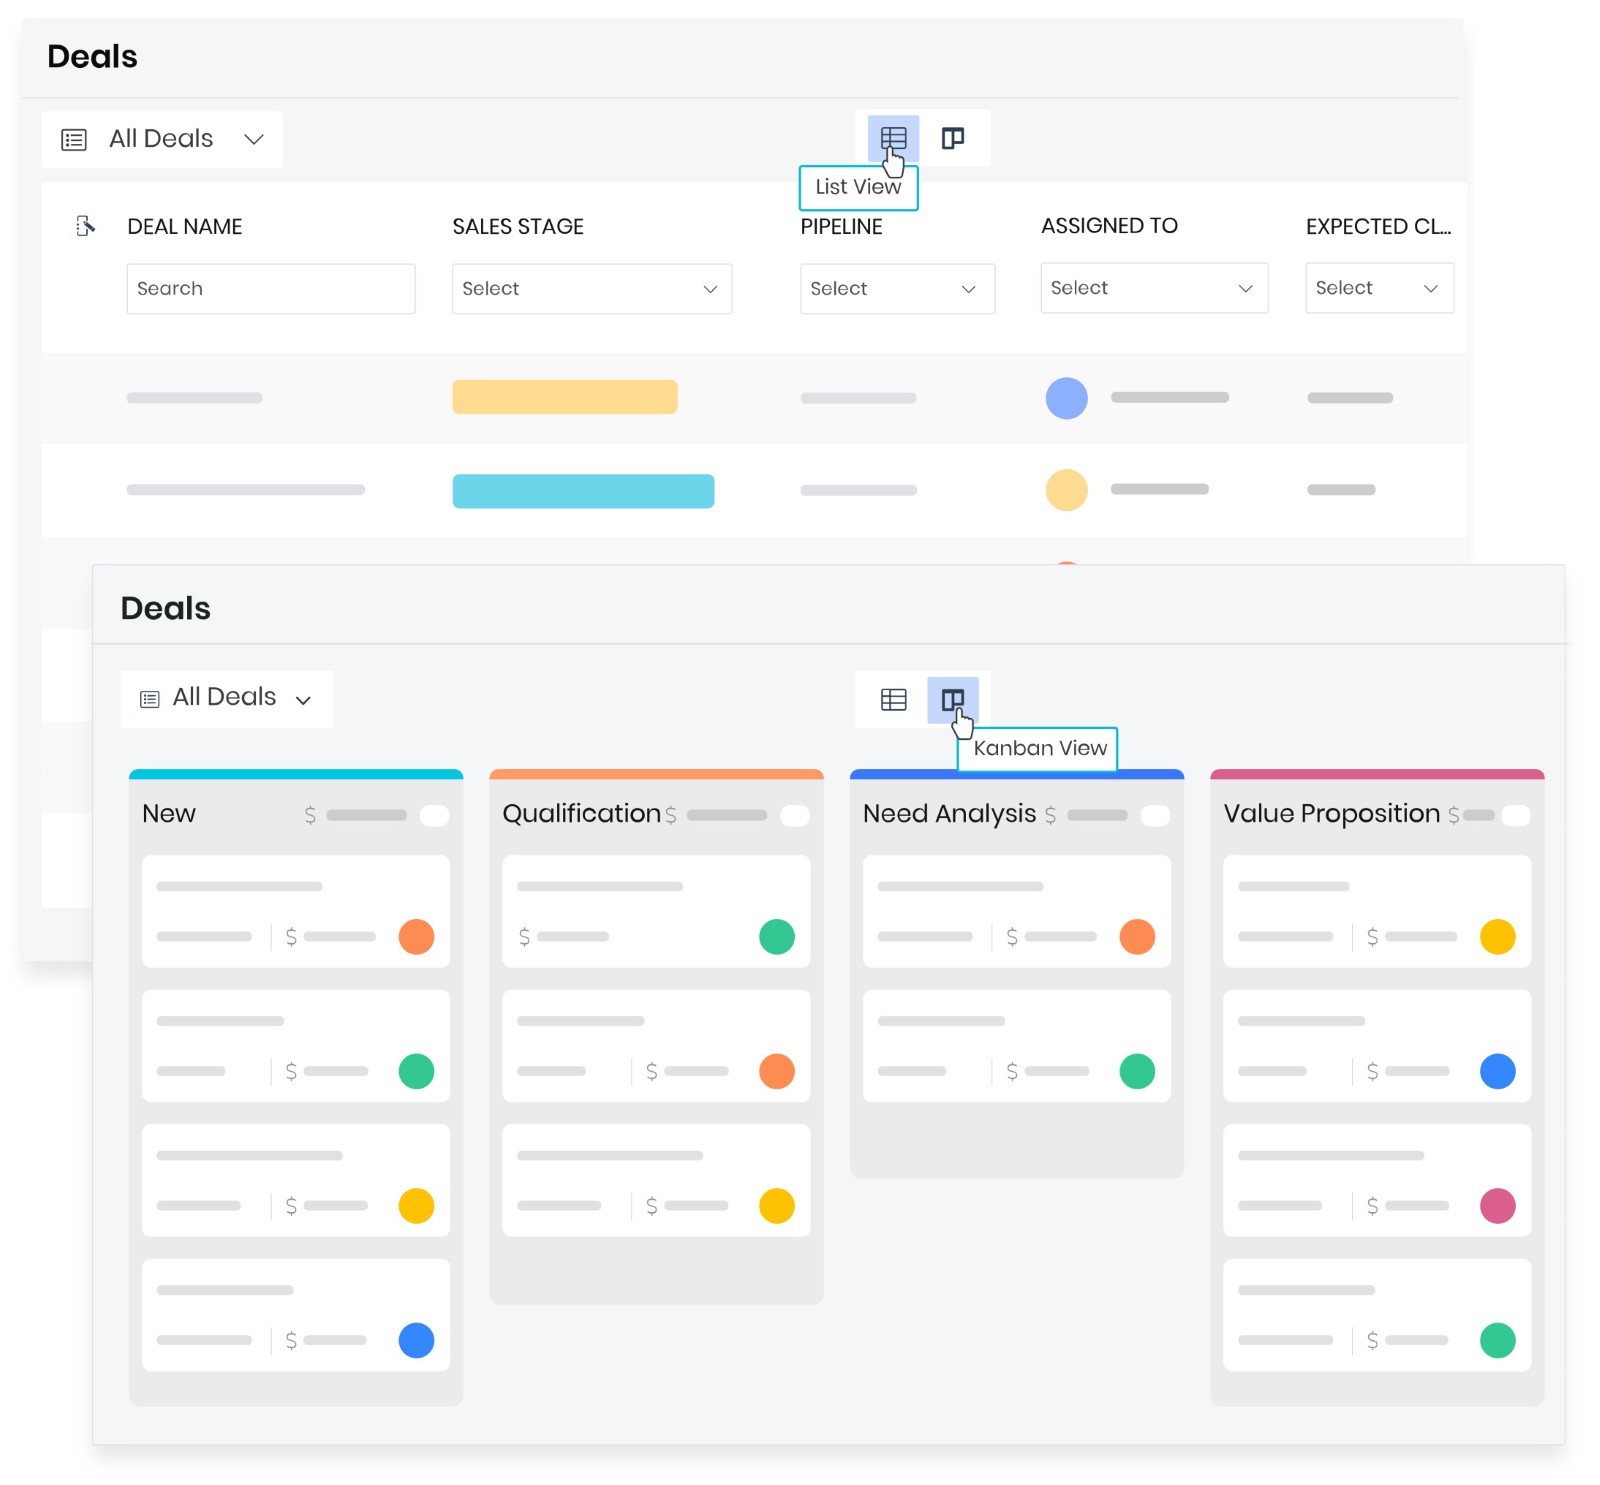Toggle the switch in Qualification column header
This screenshot has width=1600, height=1485.
[x=795, y=815]
